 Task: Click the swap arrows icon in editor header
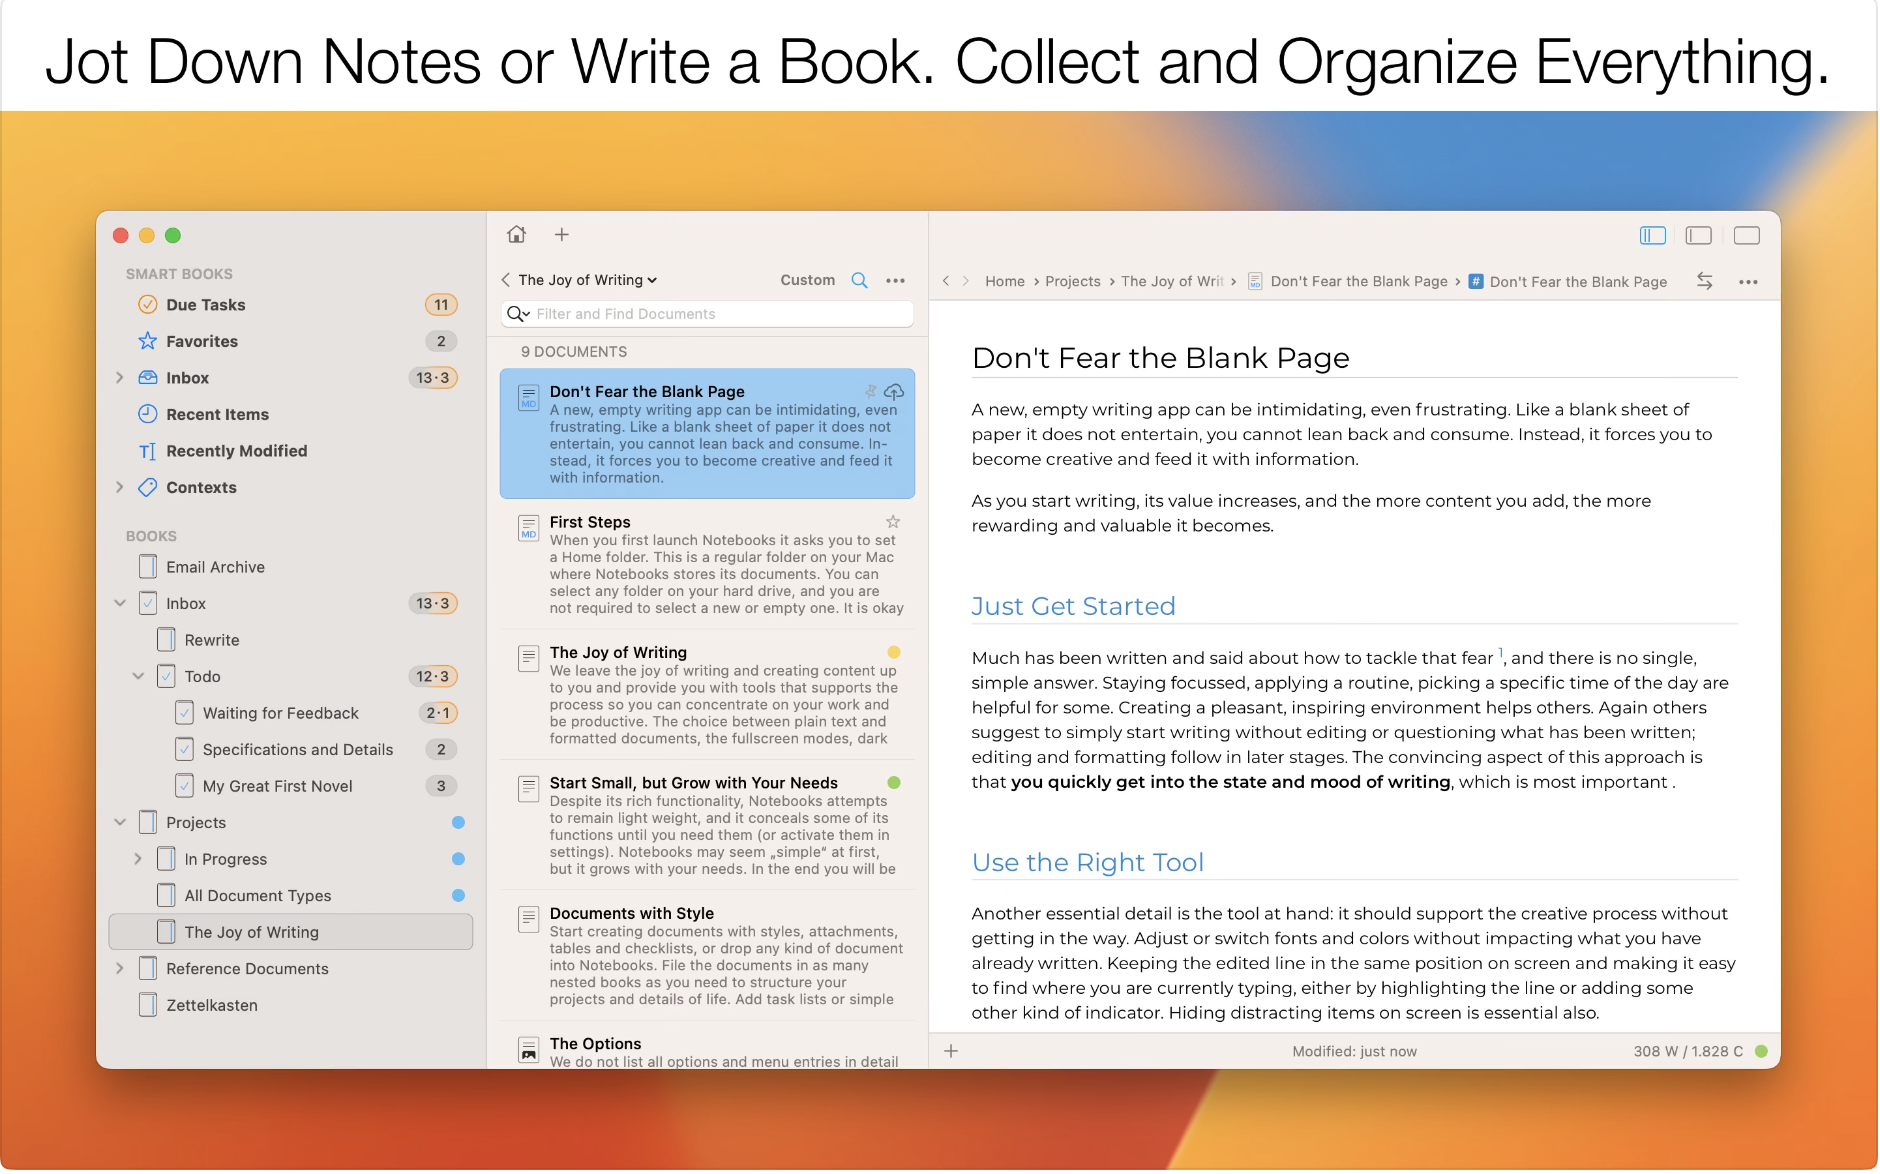(x=1705, y=282)
